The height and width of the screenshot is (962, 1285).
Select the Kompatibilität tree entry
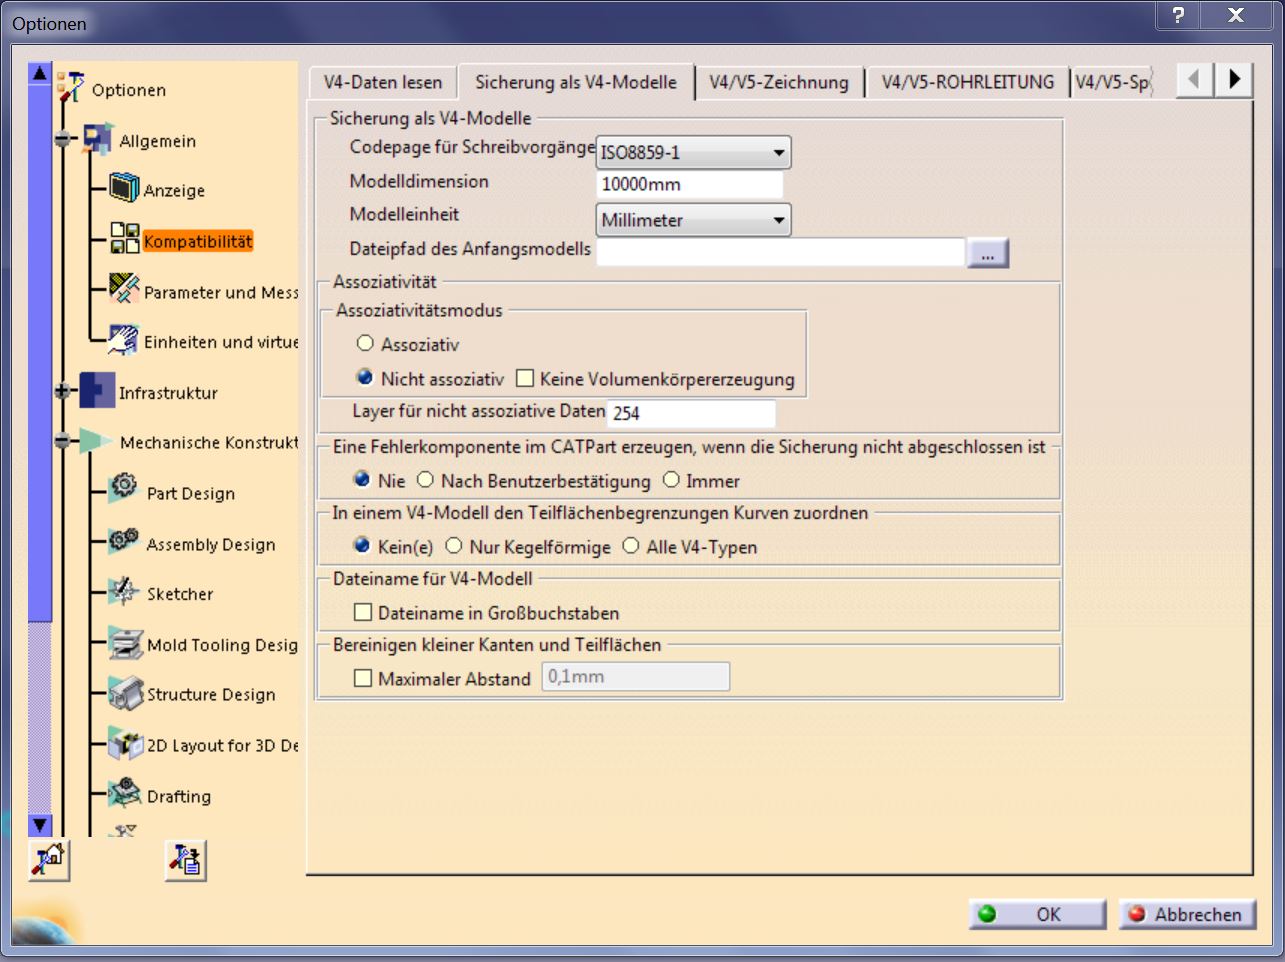tap(198, 241)
